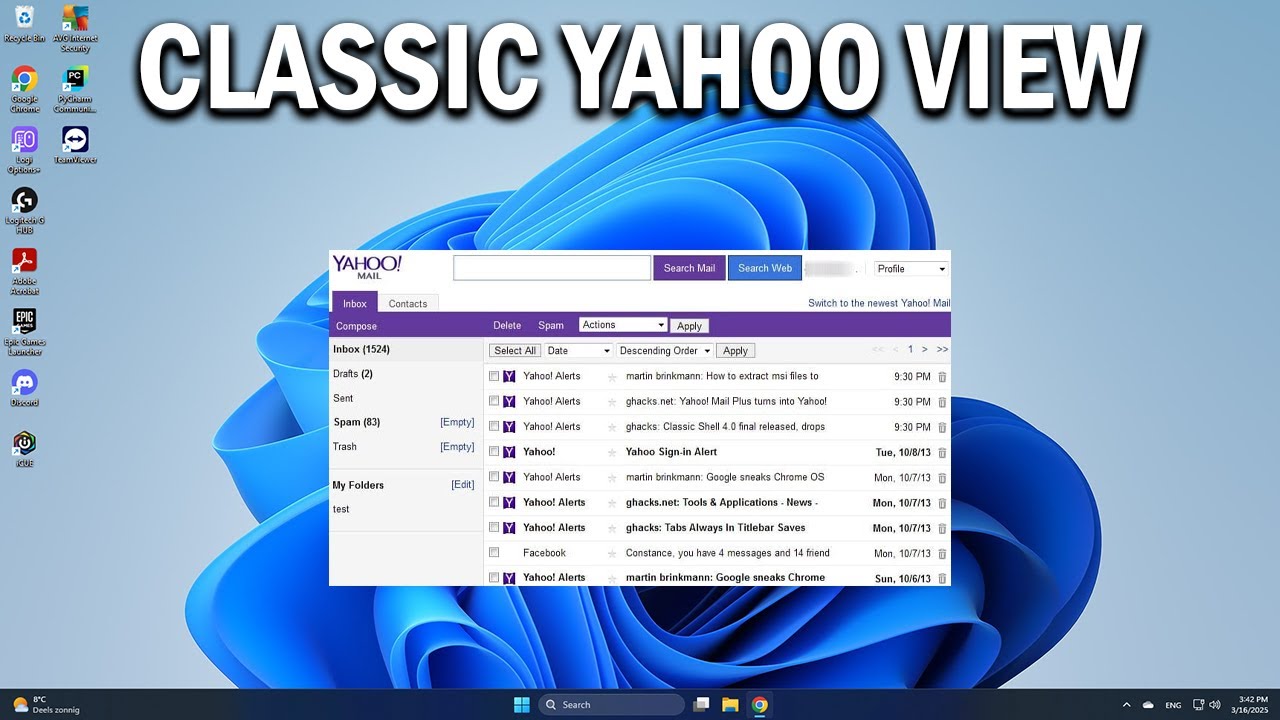Open File Explorer from the taskbar
The height and width of the screenshot is (720, 1280).
point(730,705)
